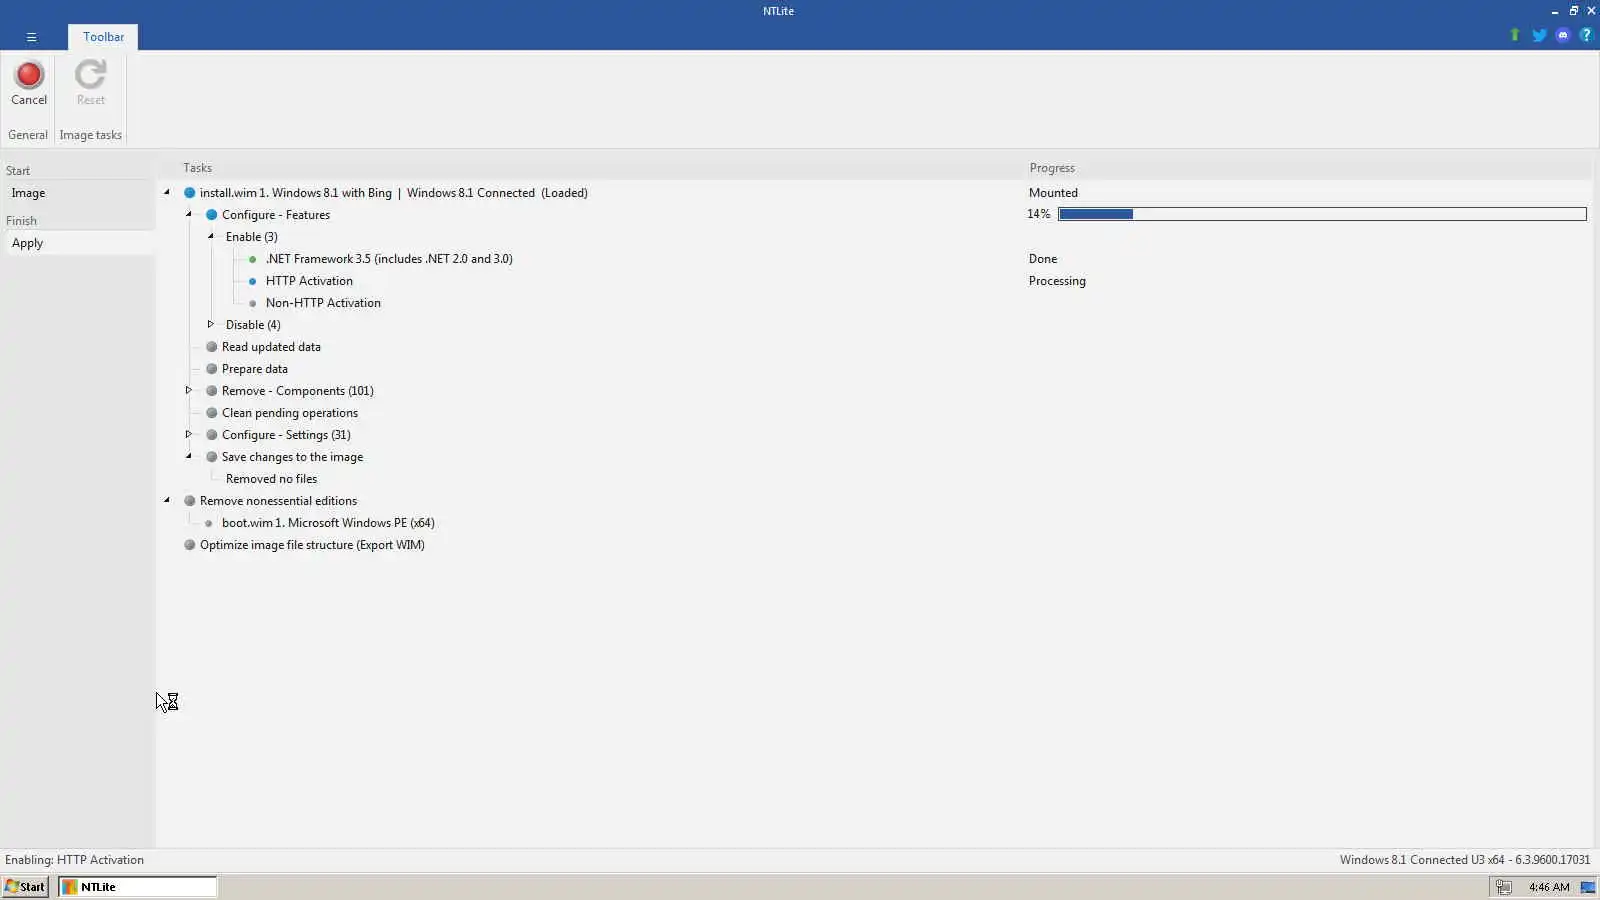Click the gray dot beside Non-HTTP Activation

[252, 303]
